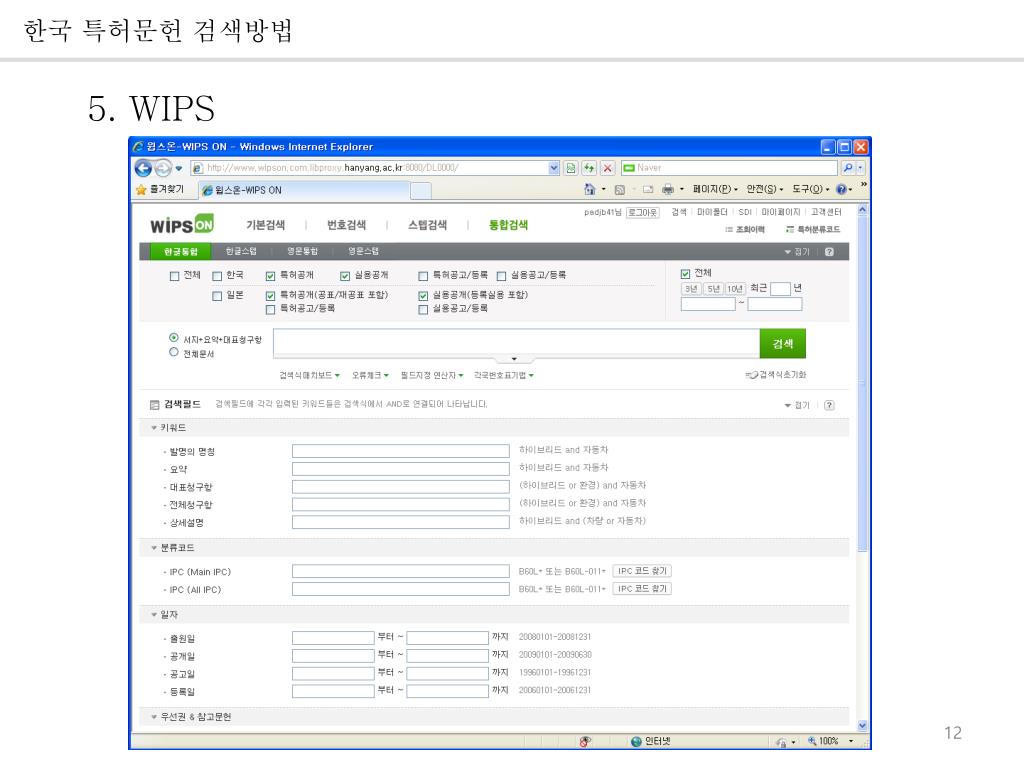The height and width of the screenshot is (768, 1024).
Task: Click the help icon in the gray tab bar
Action: [x=829, y=251]
